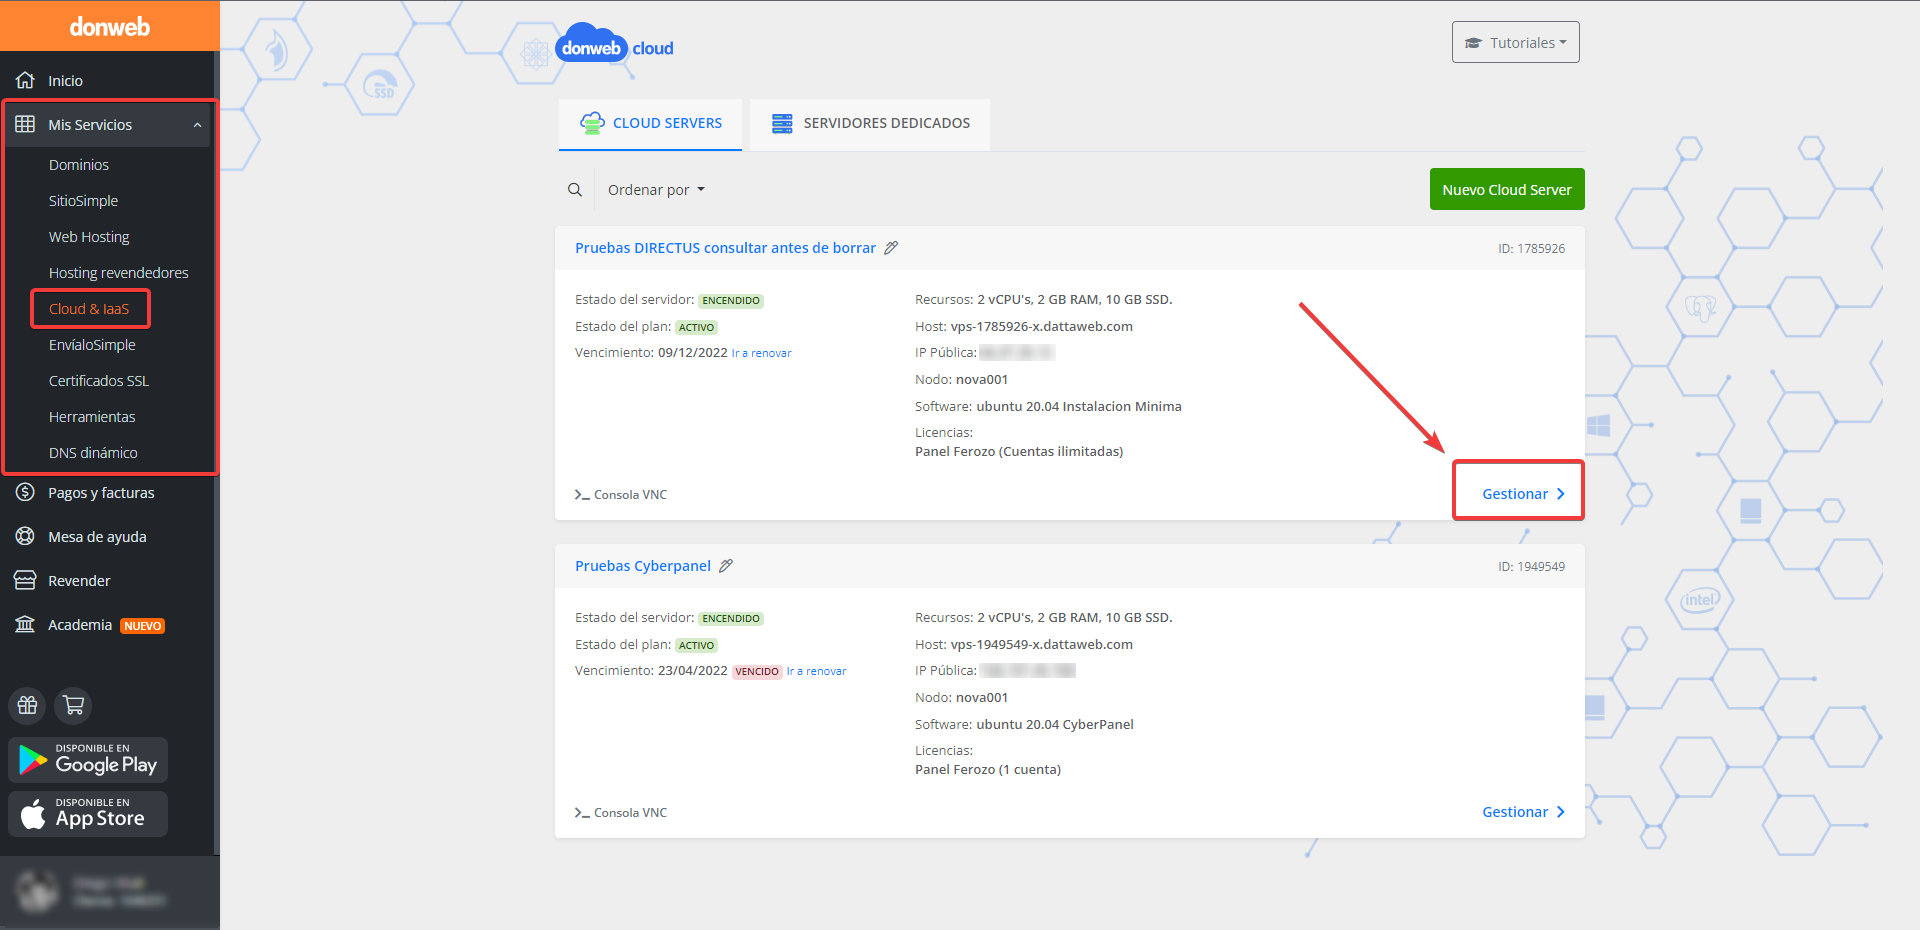Image resolution: width=1920 pixels, height=930 pixels.
Task: Switch to the Servidores Dedicados tab
Action: (x=870, y=124)
